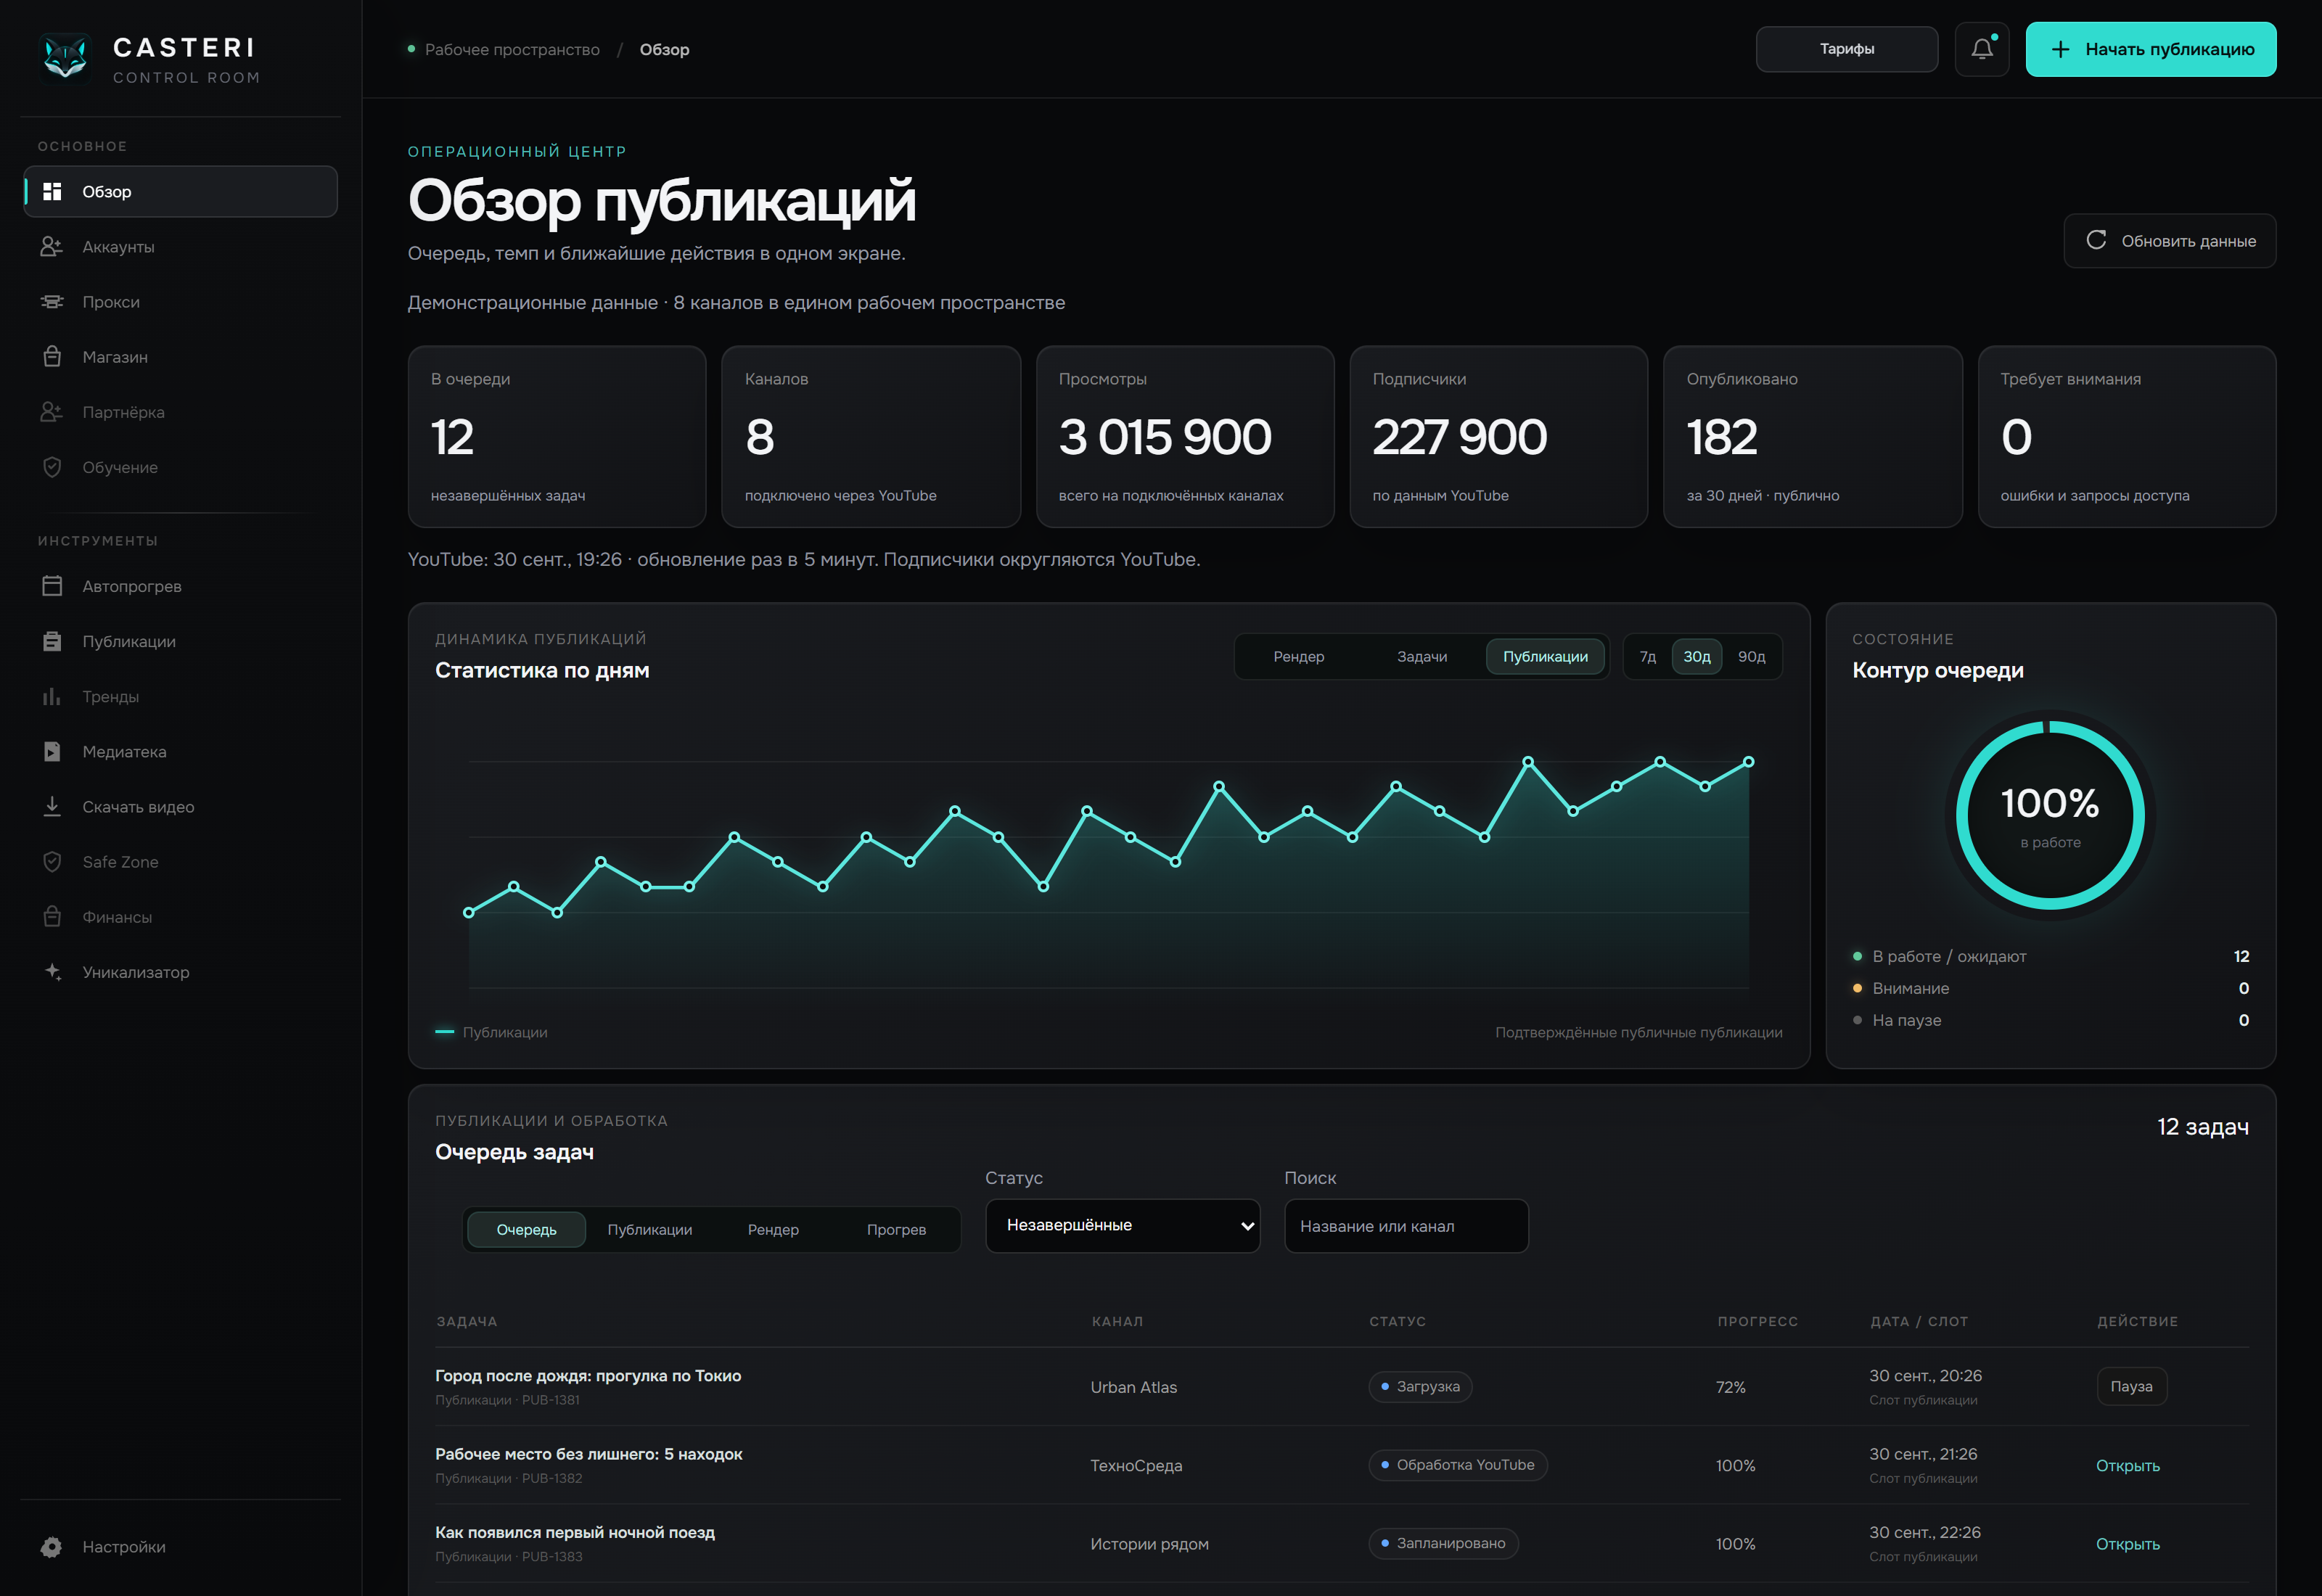Open Аккаунты via its sidebar icon
Image resolution: width=2322 pixels, height=1596 pixels.
click(x=52, y=247)
